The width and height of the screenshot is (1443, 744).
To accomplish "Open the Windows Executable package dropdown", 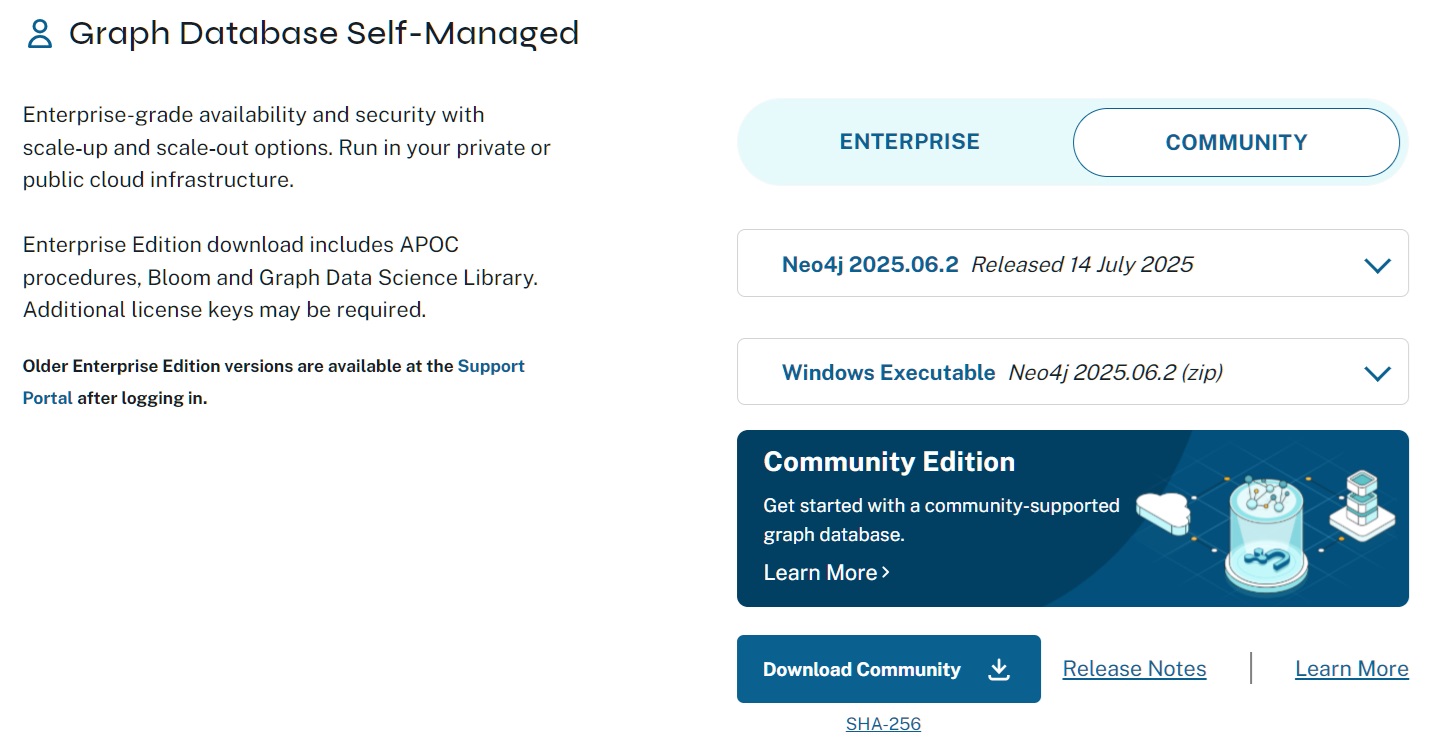I will coord(1072,372).
